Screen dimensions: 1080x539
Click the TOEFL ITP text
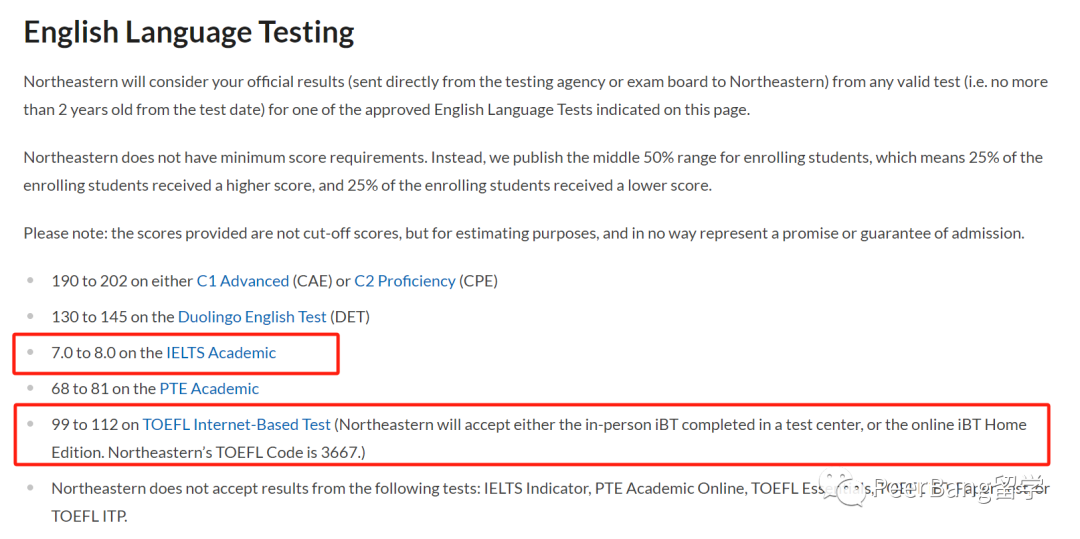click(x=89, y=516)
